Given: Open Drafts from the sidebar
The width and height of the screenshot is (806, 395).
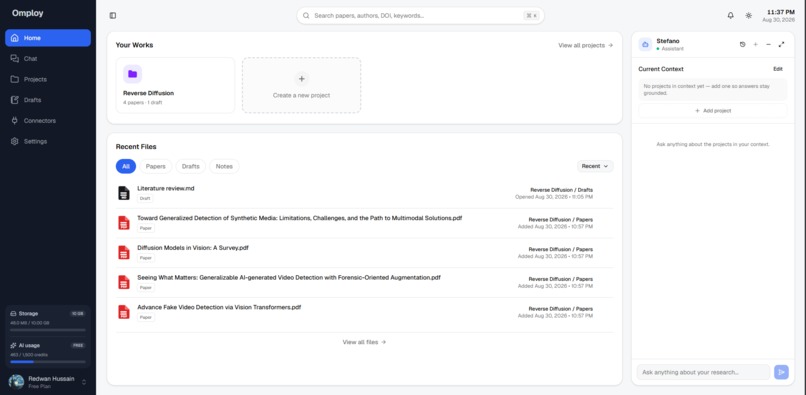Looking at the screenshot, I should pyautogui.click(x=48, y=100).
